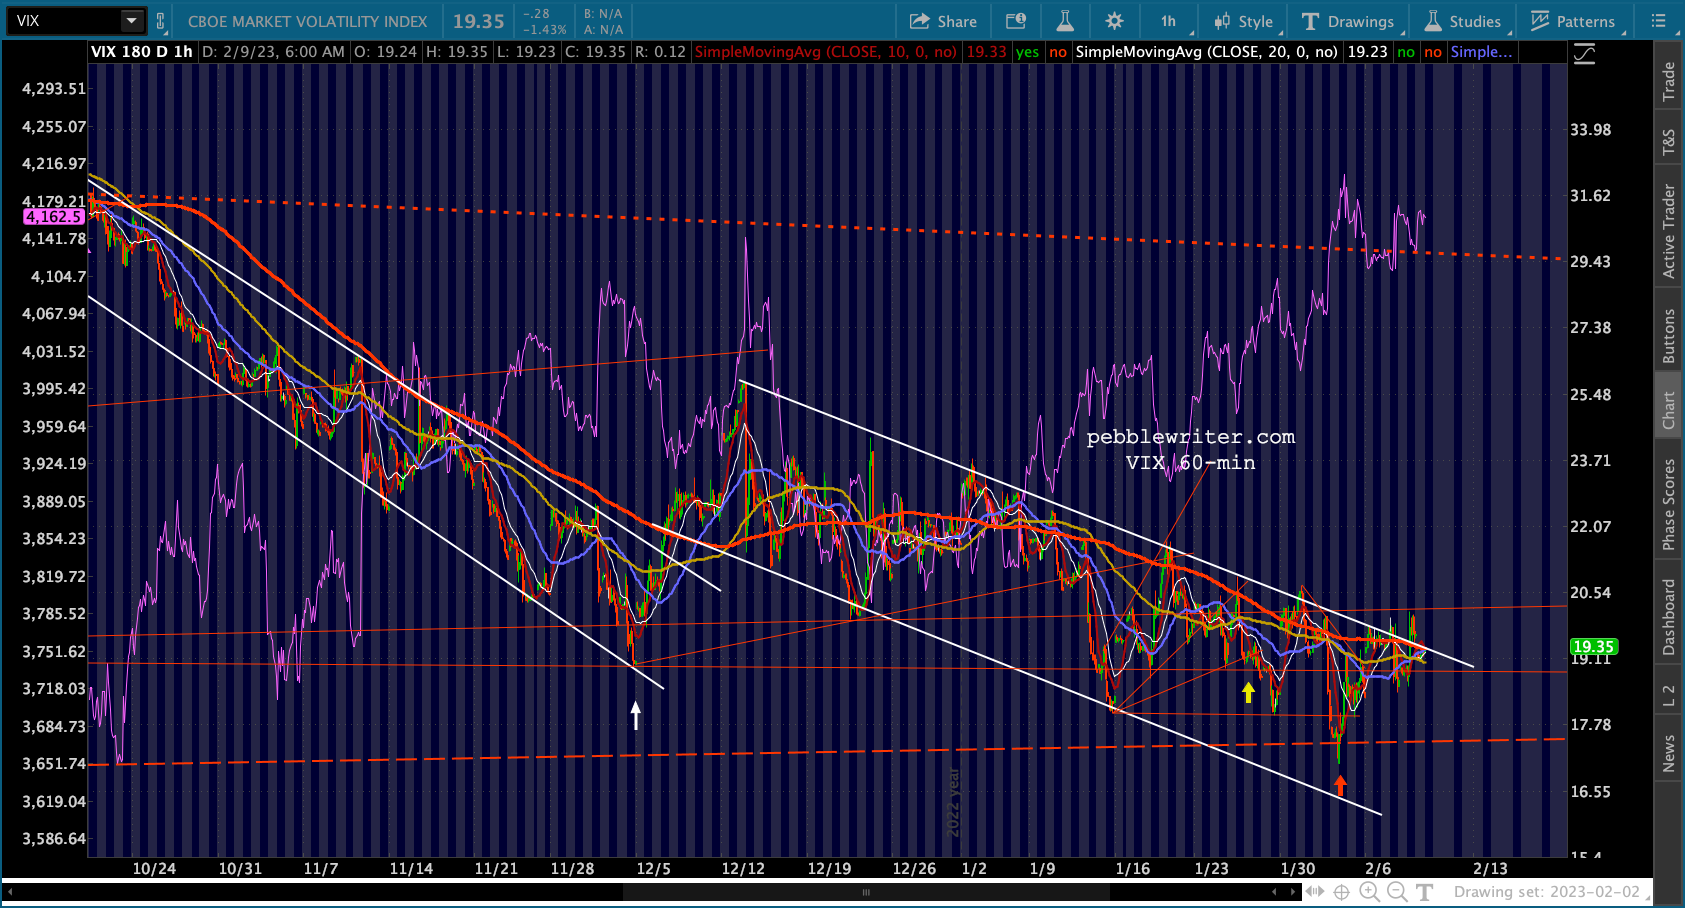Click the 12/12 date on time axis
Screen dimensions: 1685x908
coord(743,869)
